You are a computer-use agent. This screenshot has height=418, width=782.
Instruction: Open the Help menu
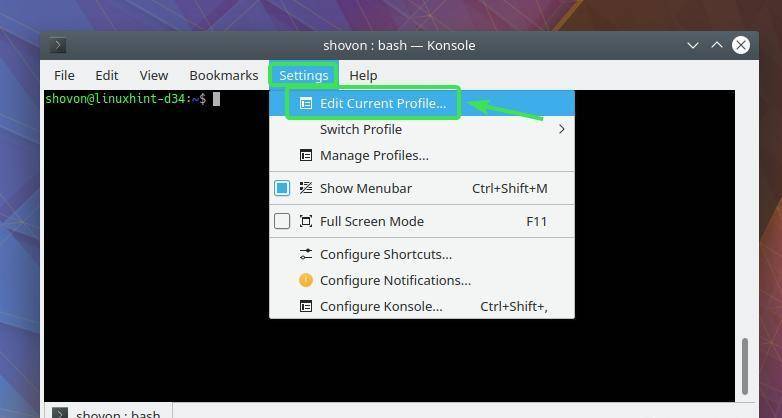pyautogui.click(x=363, y=75)
